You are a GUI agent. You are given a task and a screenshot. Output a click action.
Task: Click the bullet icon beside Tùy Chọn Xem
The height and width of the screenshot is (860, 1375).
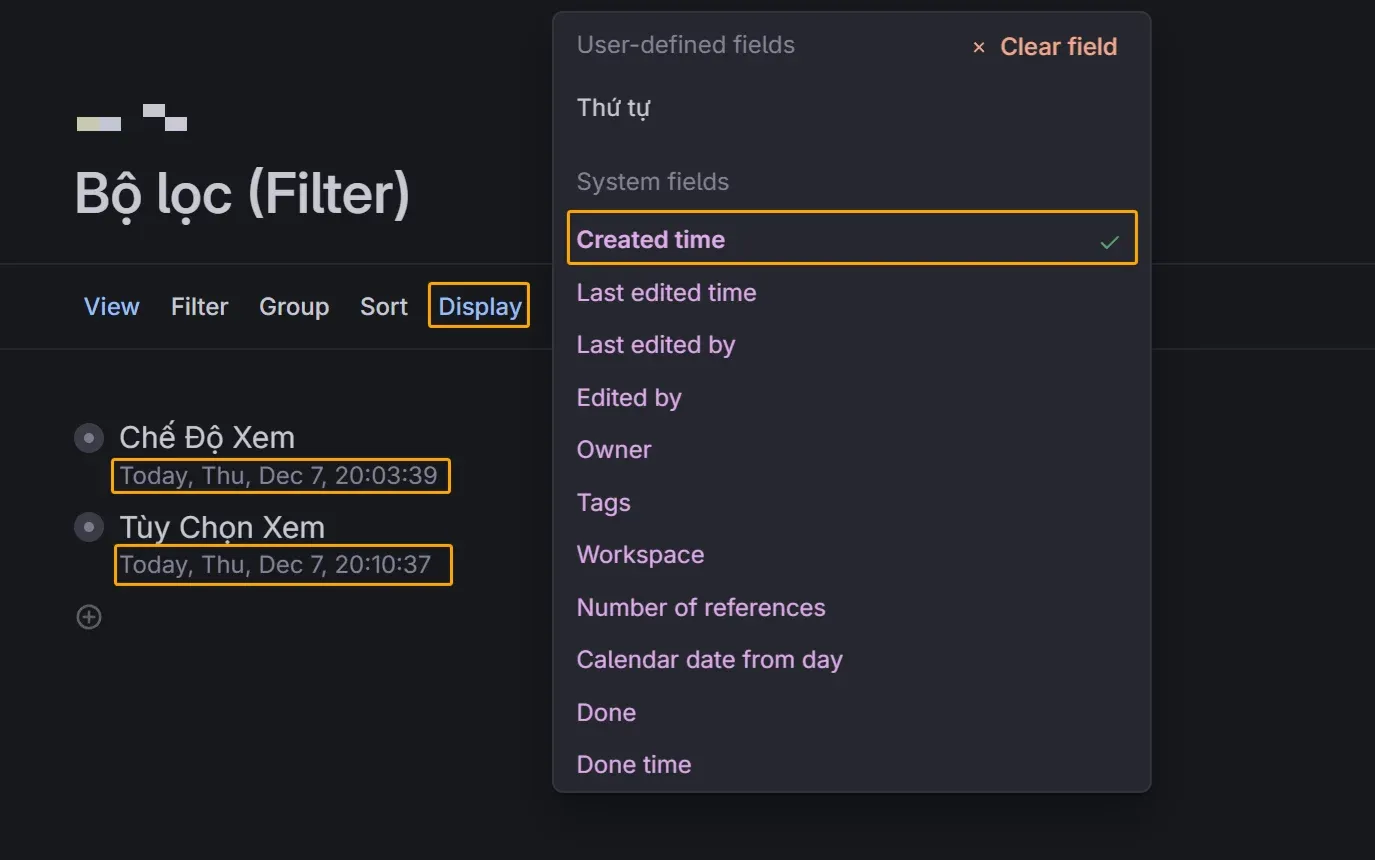(89, 527)
